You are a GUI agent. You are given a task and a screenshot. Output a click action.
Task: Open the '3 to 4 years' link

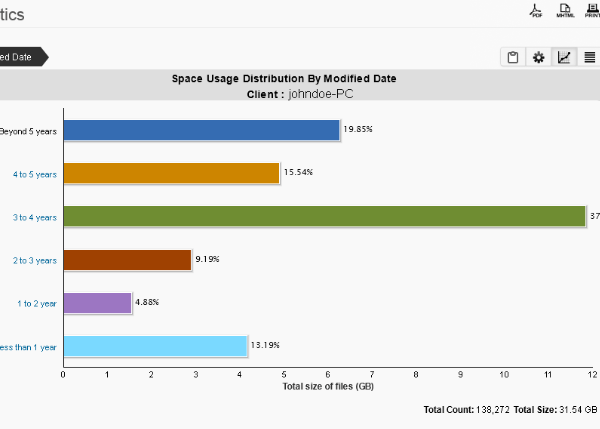tap(35, 217)
